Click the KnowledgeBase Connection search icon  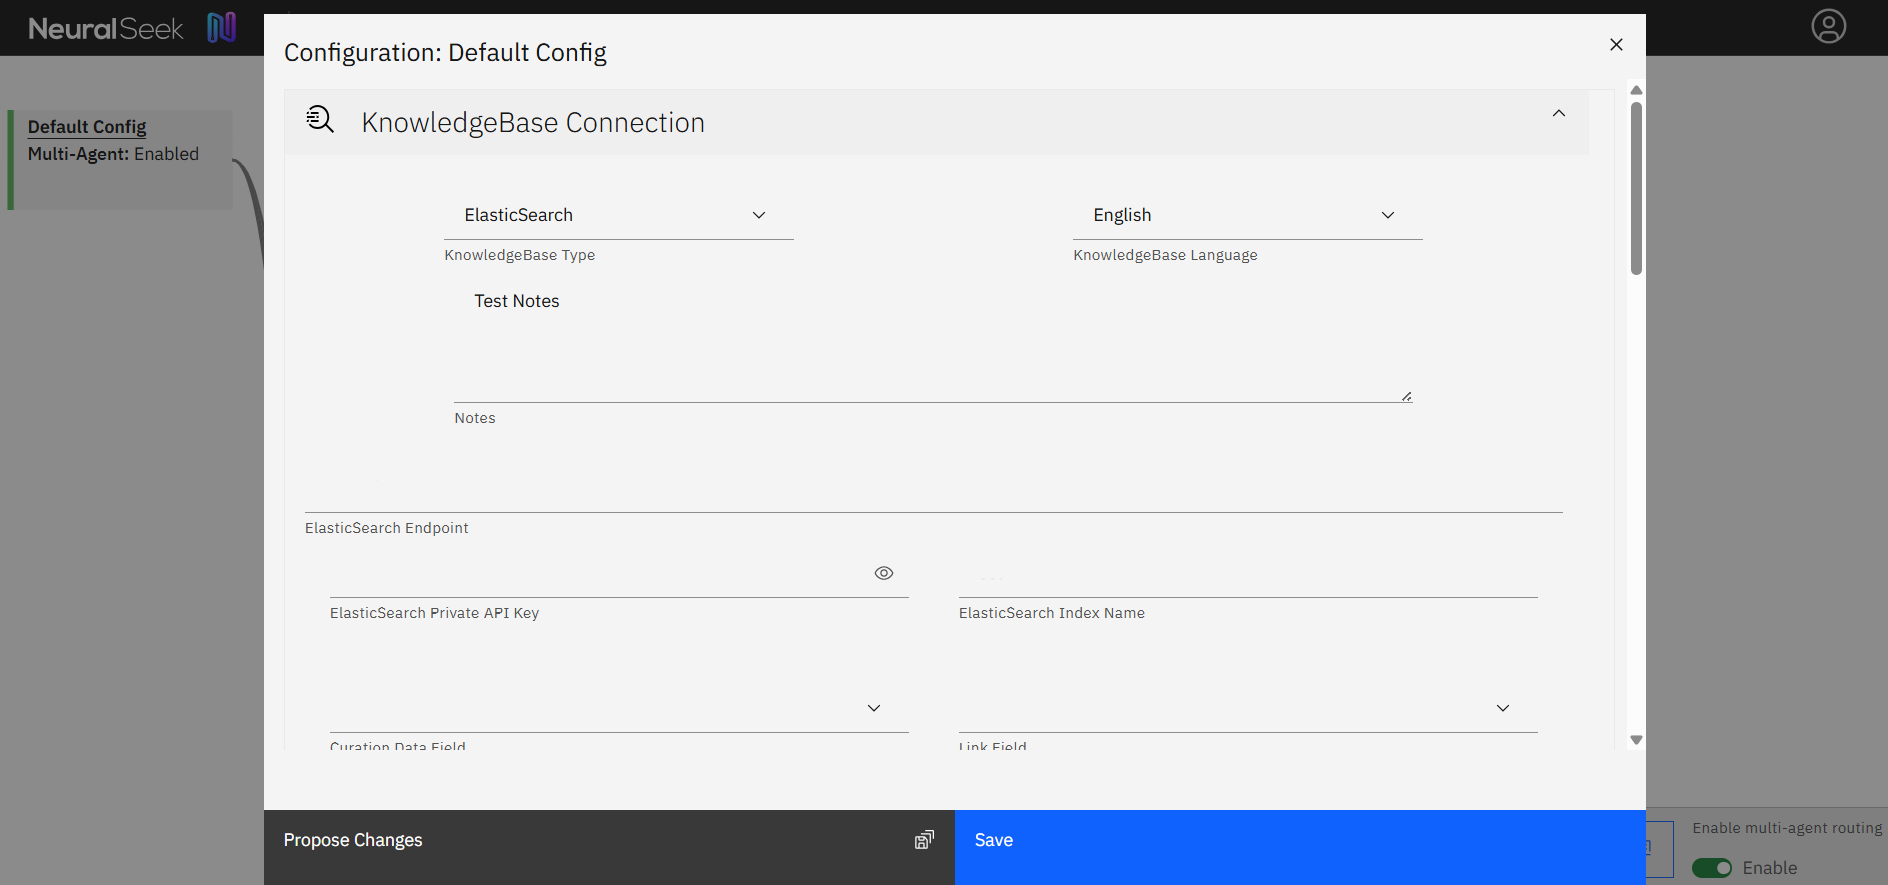[x=320, y=119]
